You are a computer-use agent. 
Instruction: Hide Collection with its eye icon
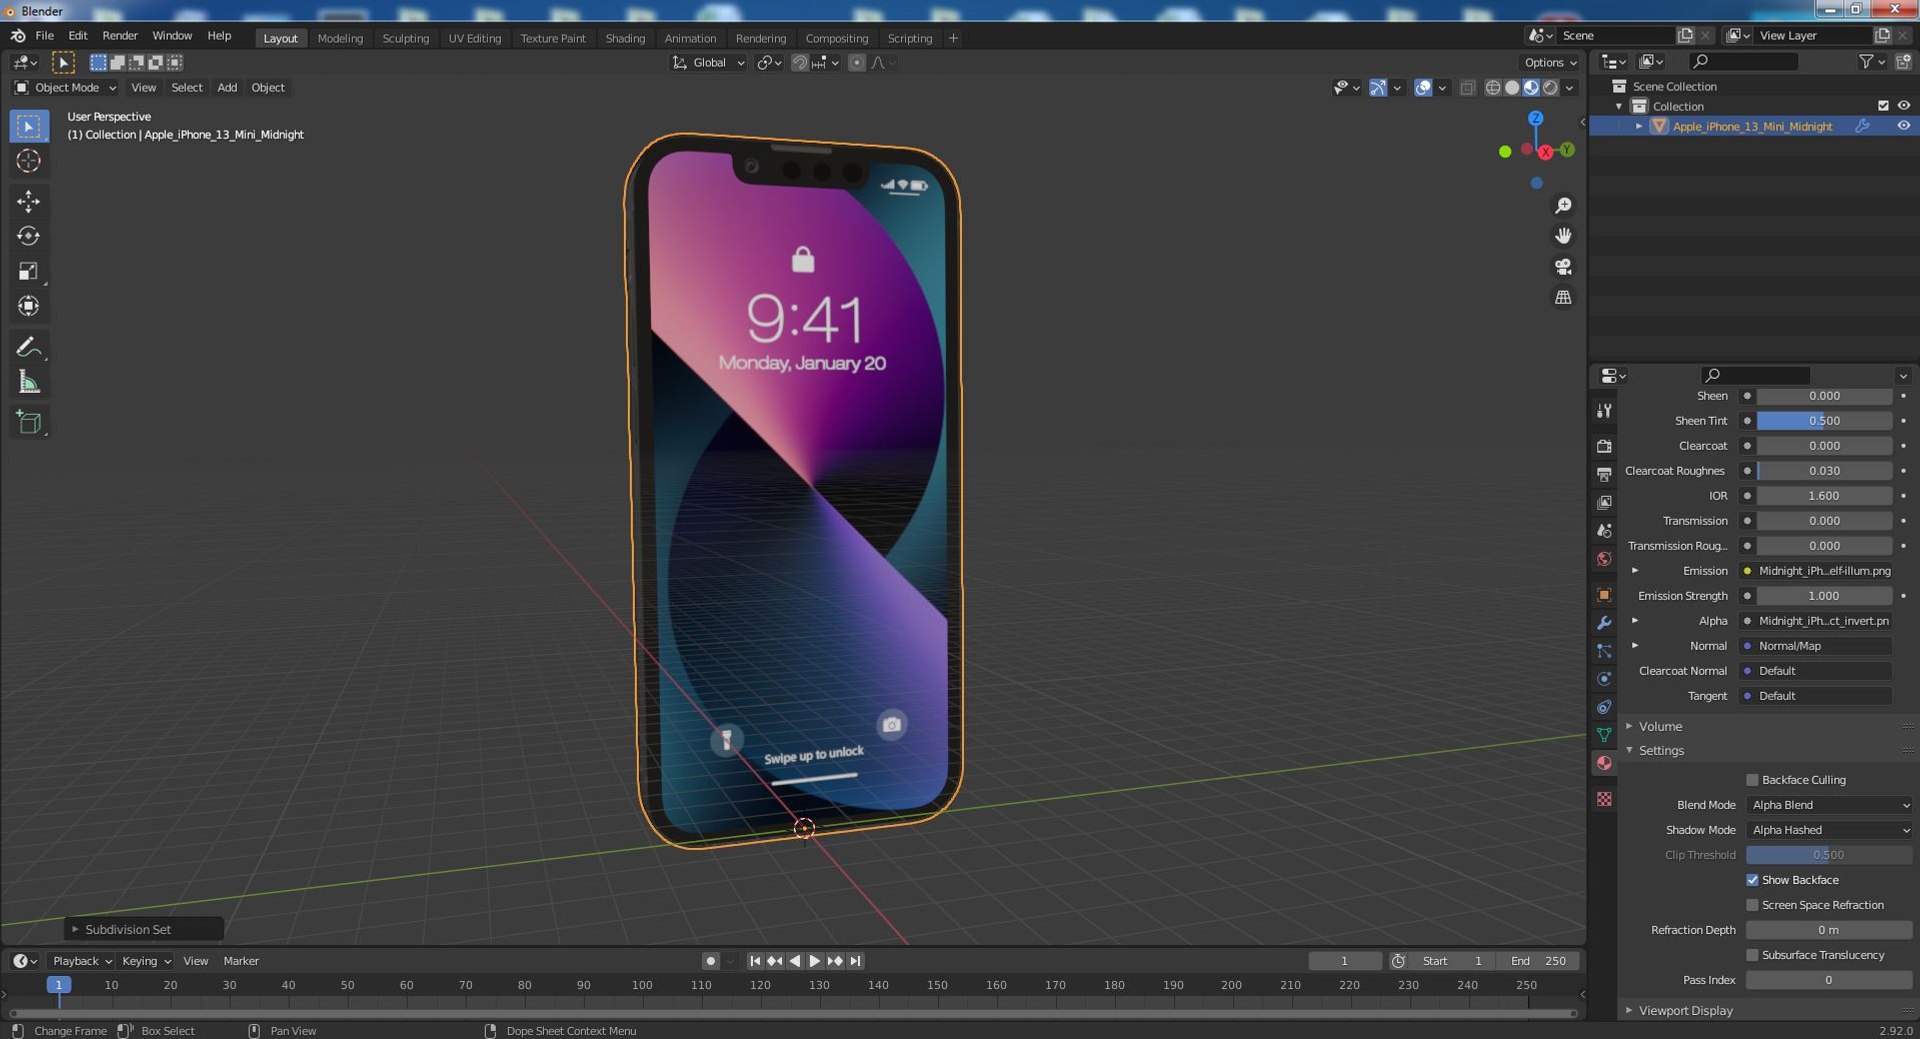[1903, 106]
